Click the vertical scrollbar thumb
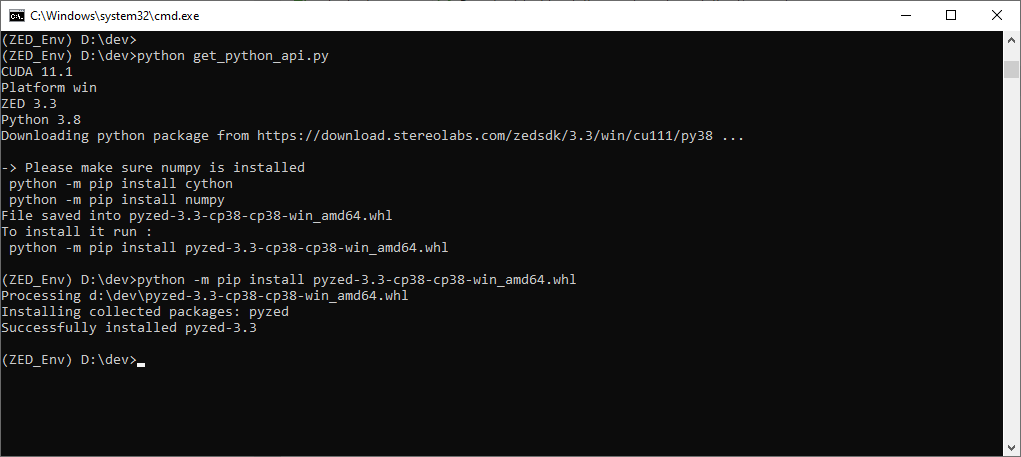 (x=1011, y=68)
